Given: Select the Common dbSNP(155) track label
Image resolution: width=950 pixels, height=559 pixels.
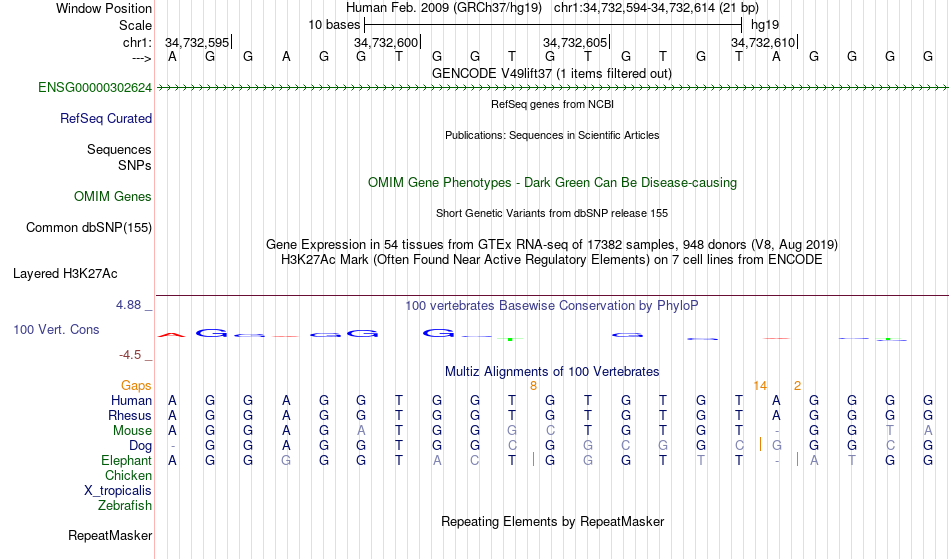Looking at the screenshot, I should pyautogui.click(x=89, y=228).
